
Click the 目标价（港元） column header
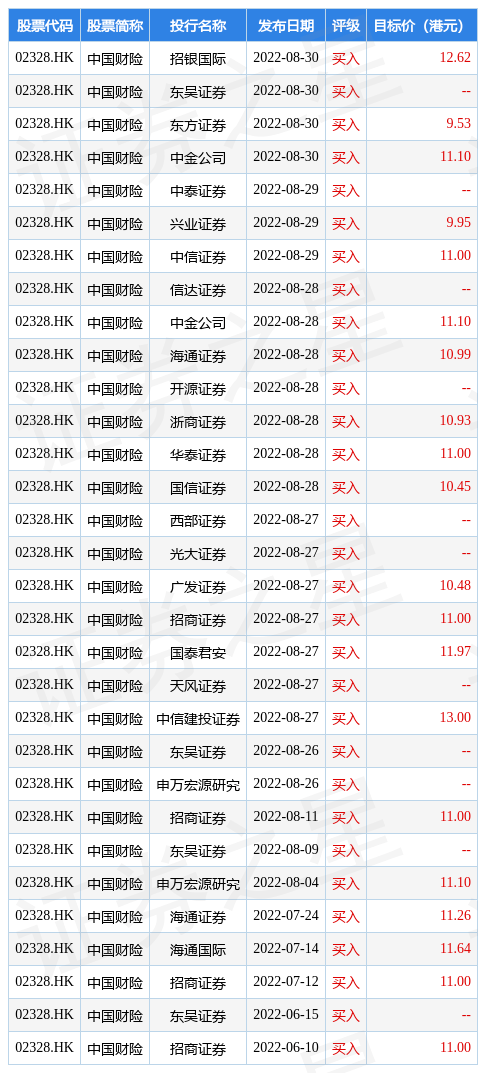(422, 26)
